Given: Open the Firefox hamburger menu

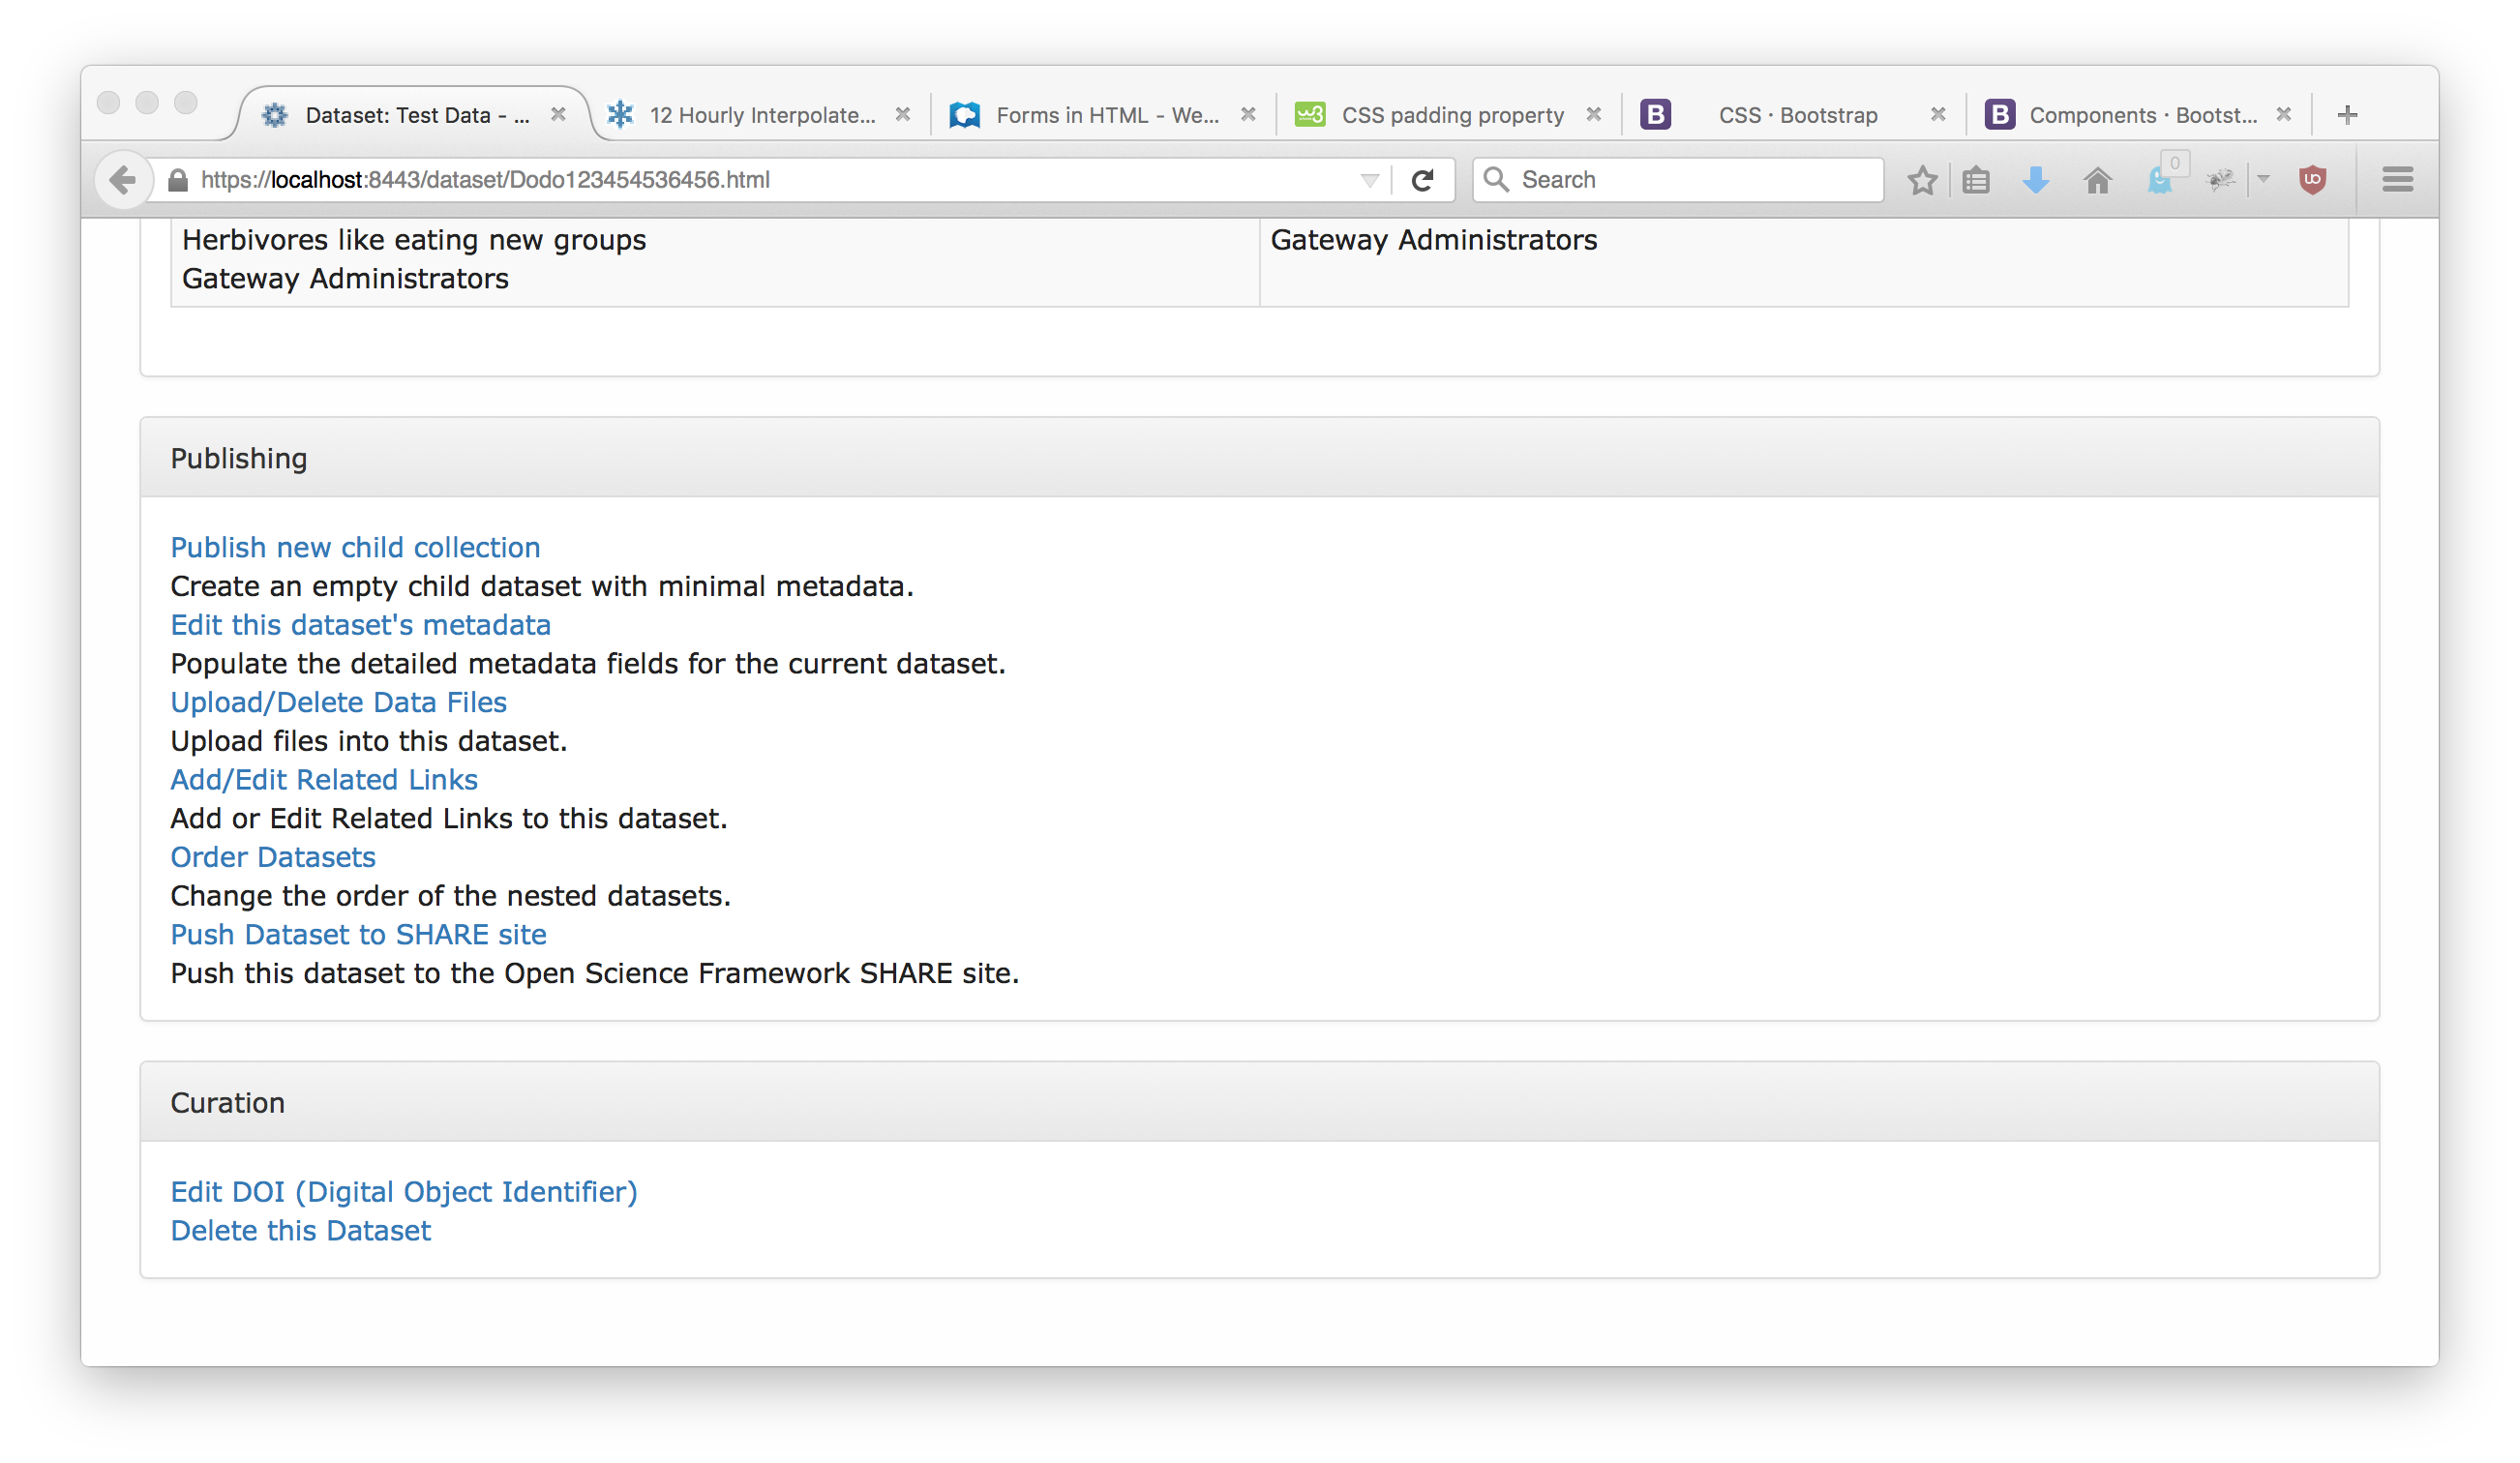Looking at the screenshot, I should (x=2397, y=180).
